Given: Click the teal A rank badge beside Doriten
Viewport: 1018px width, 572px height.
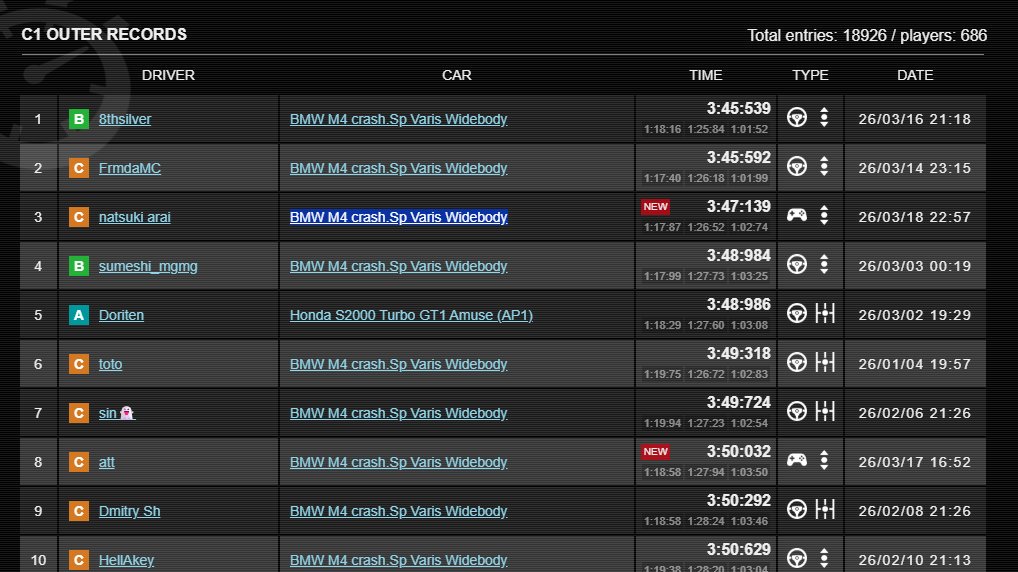Looking at the screenshot, I should tap(79, 315).
